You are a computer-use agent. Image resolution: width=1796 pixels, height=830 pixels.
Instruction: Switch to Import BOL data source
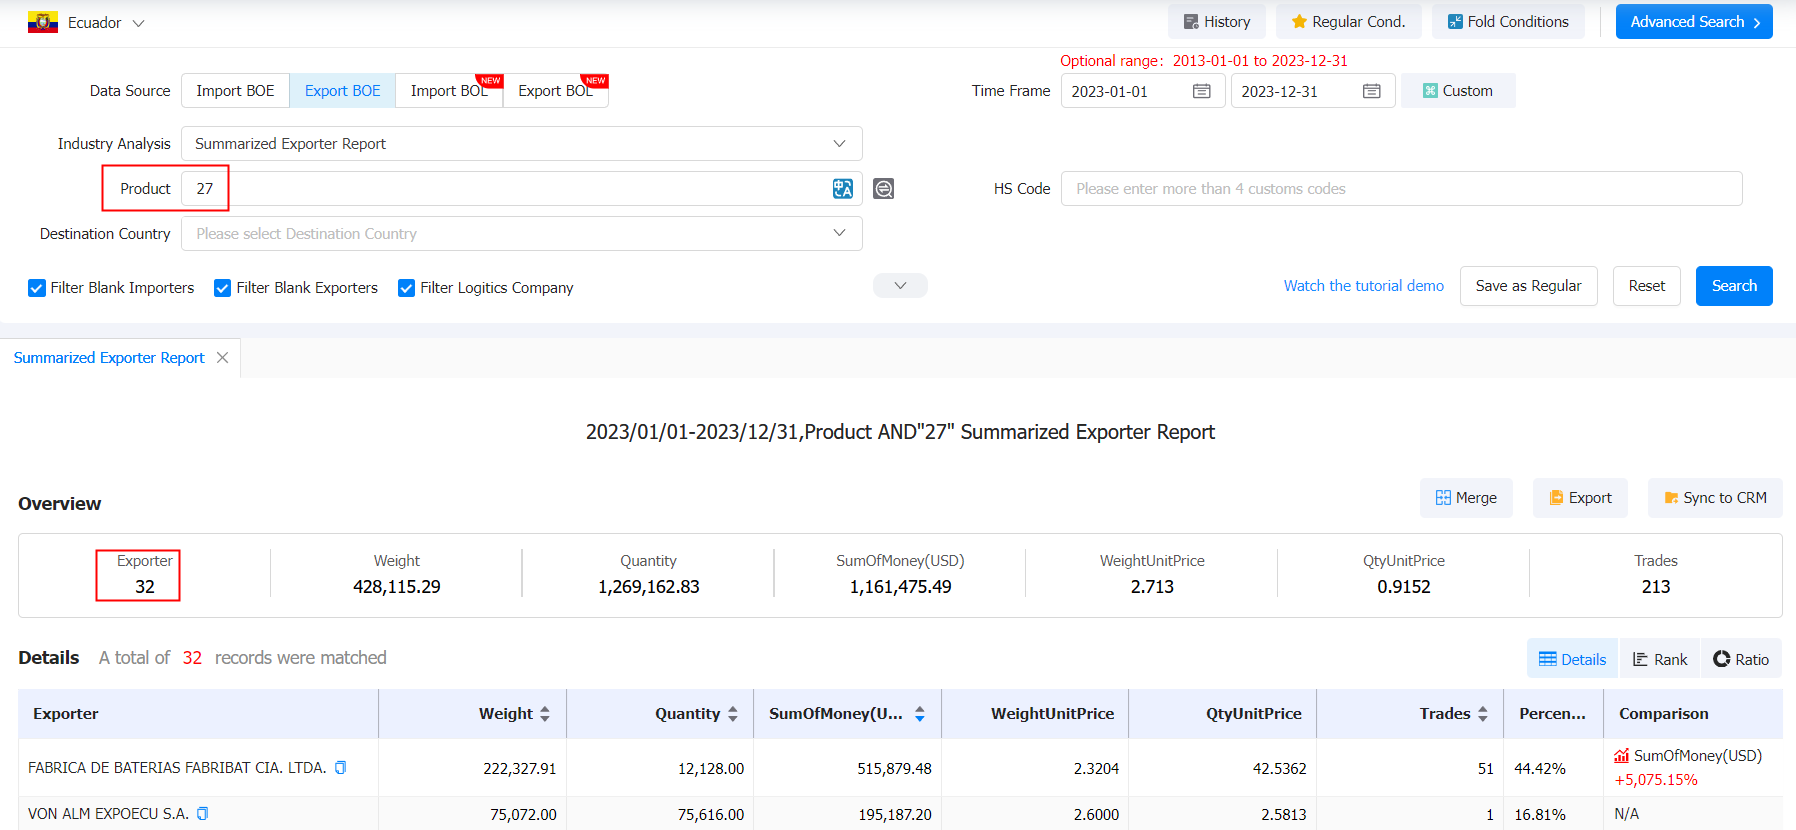[x=449, y=91]
